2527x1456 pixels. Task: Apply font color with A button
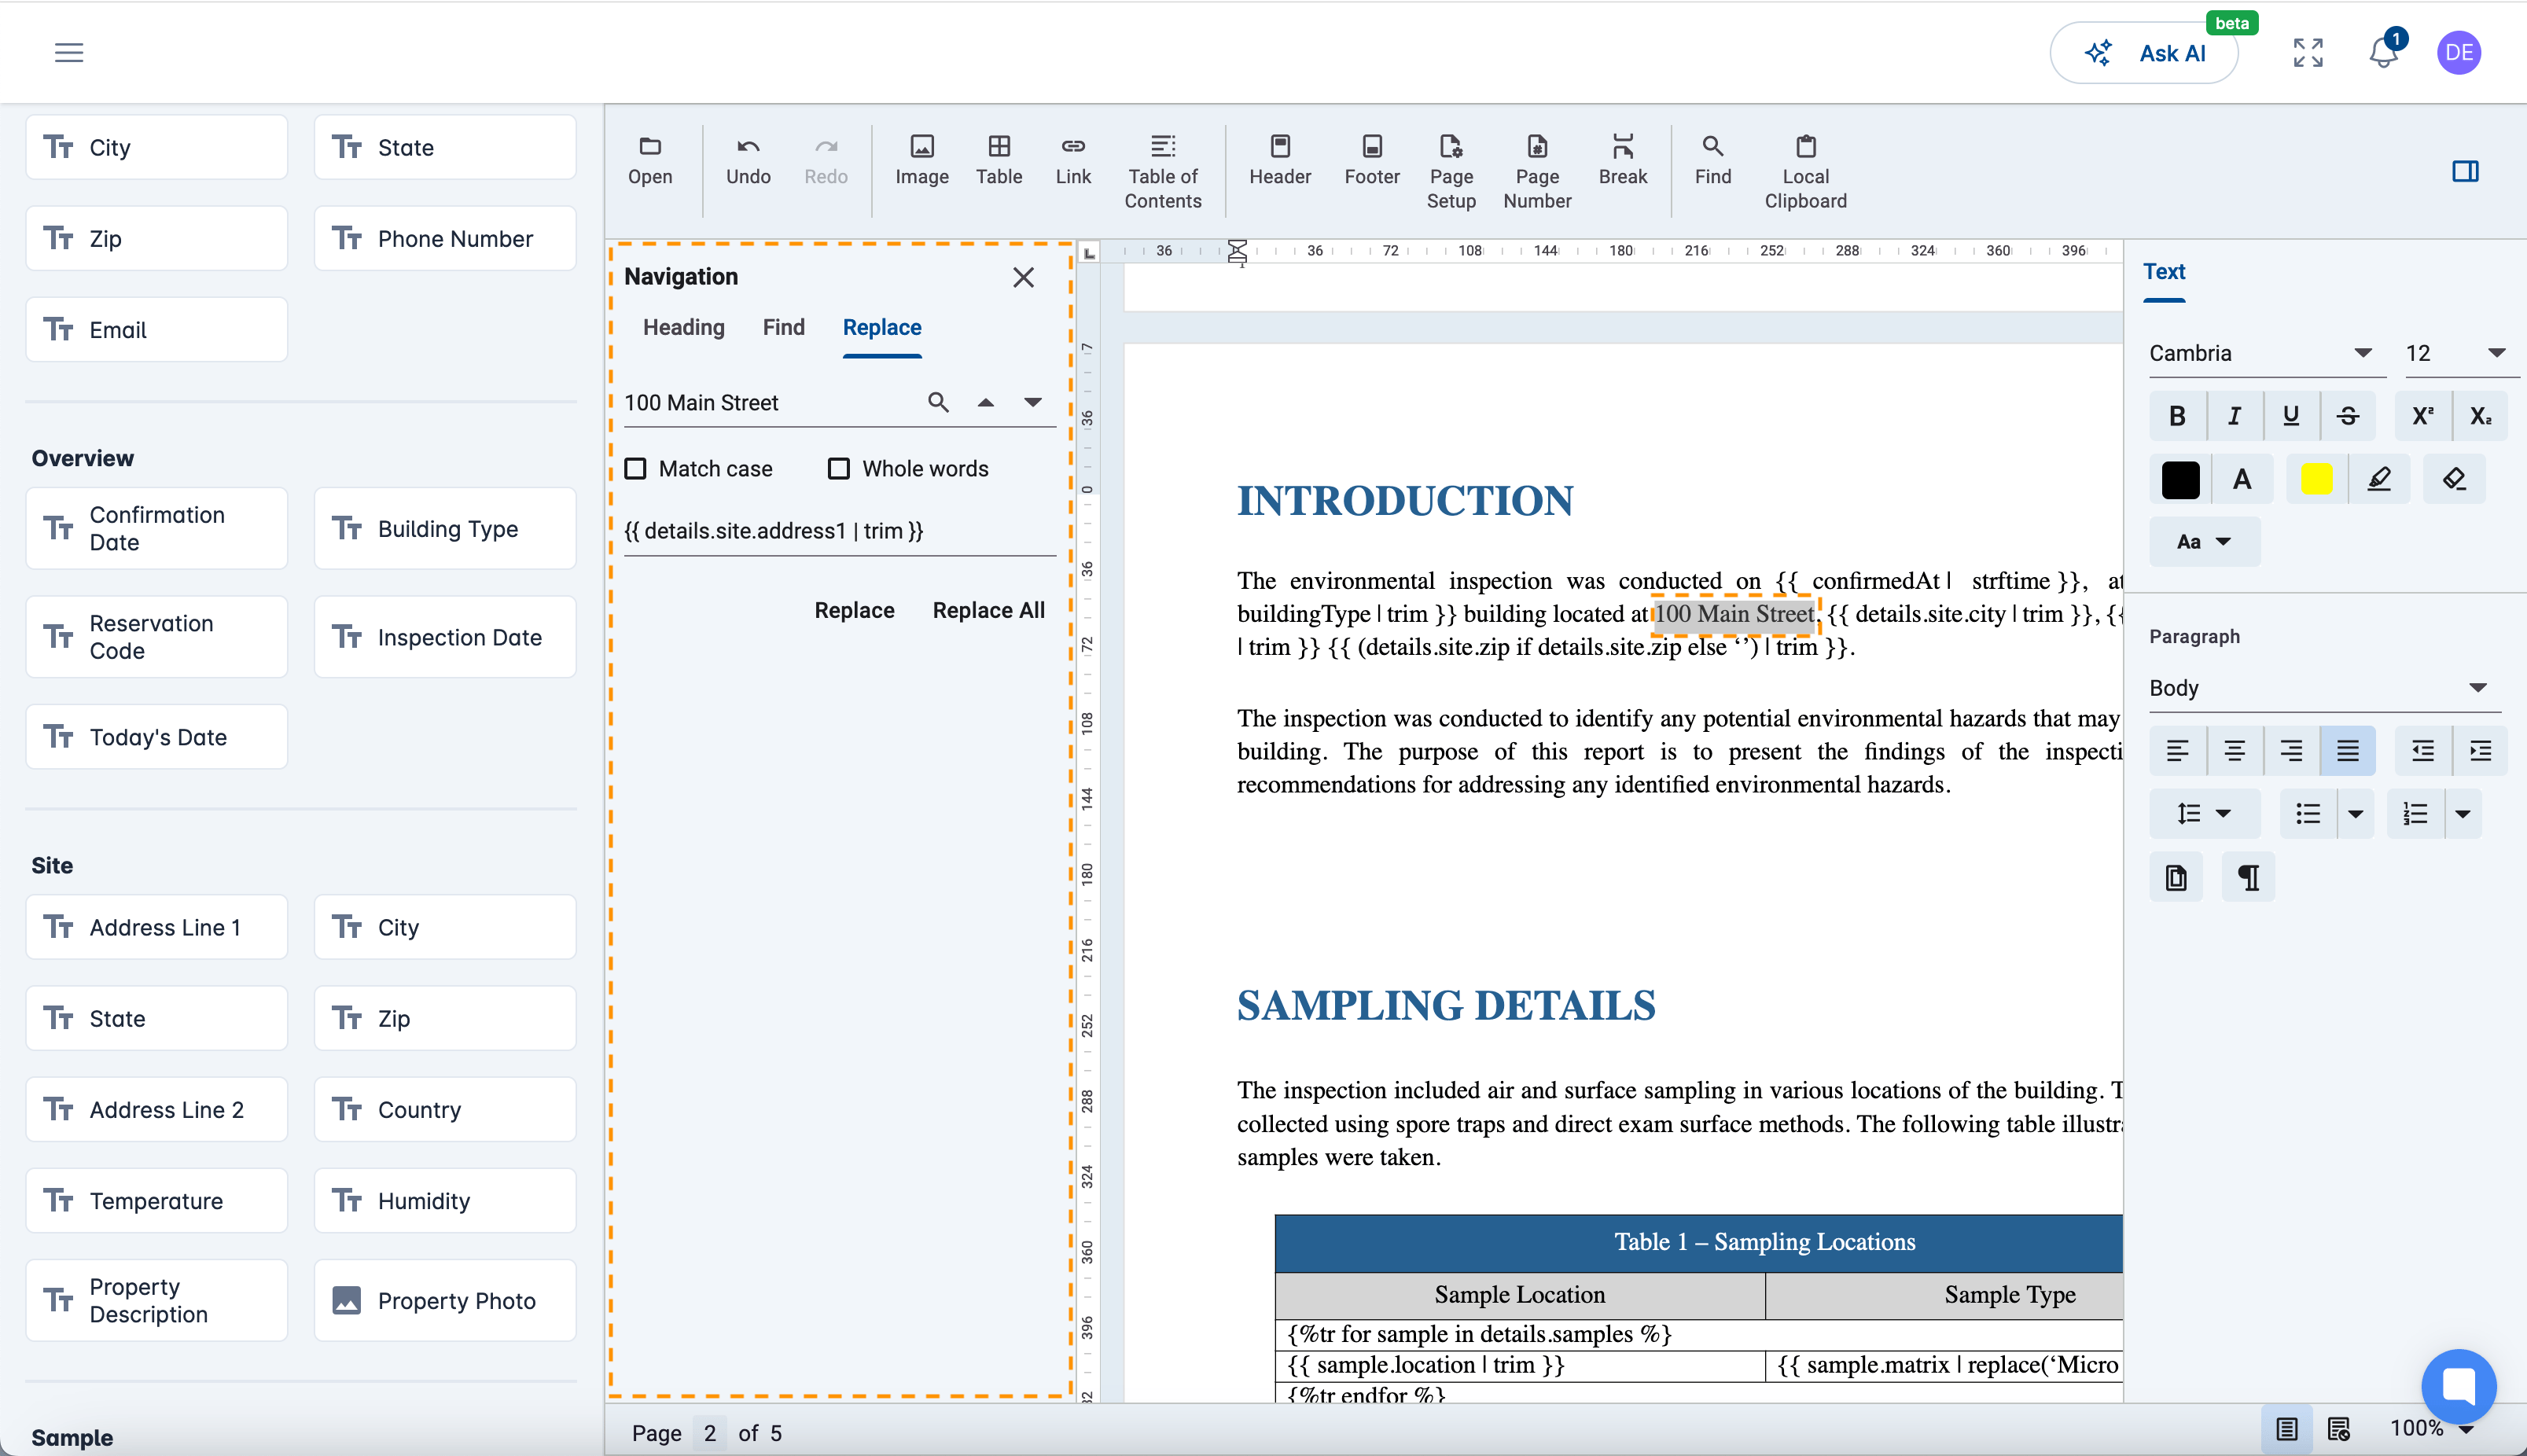[2242, 480]
